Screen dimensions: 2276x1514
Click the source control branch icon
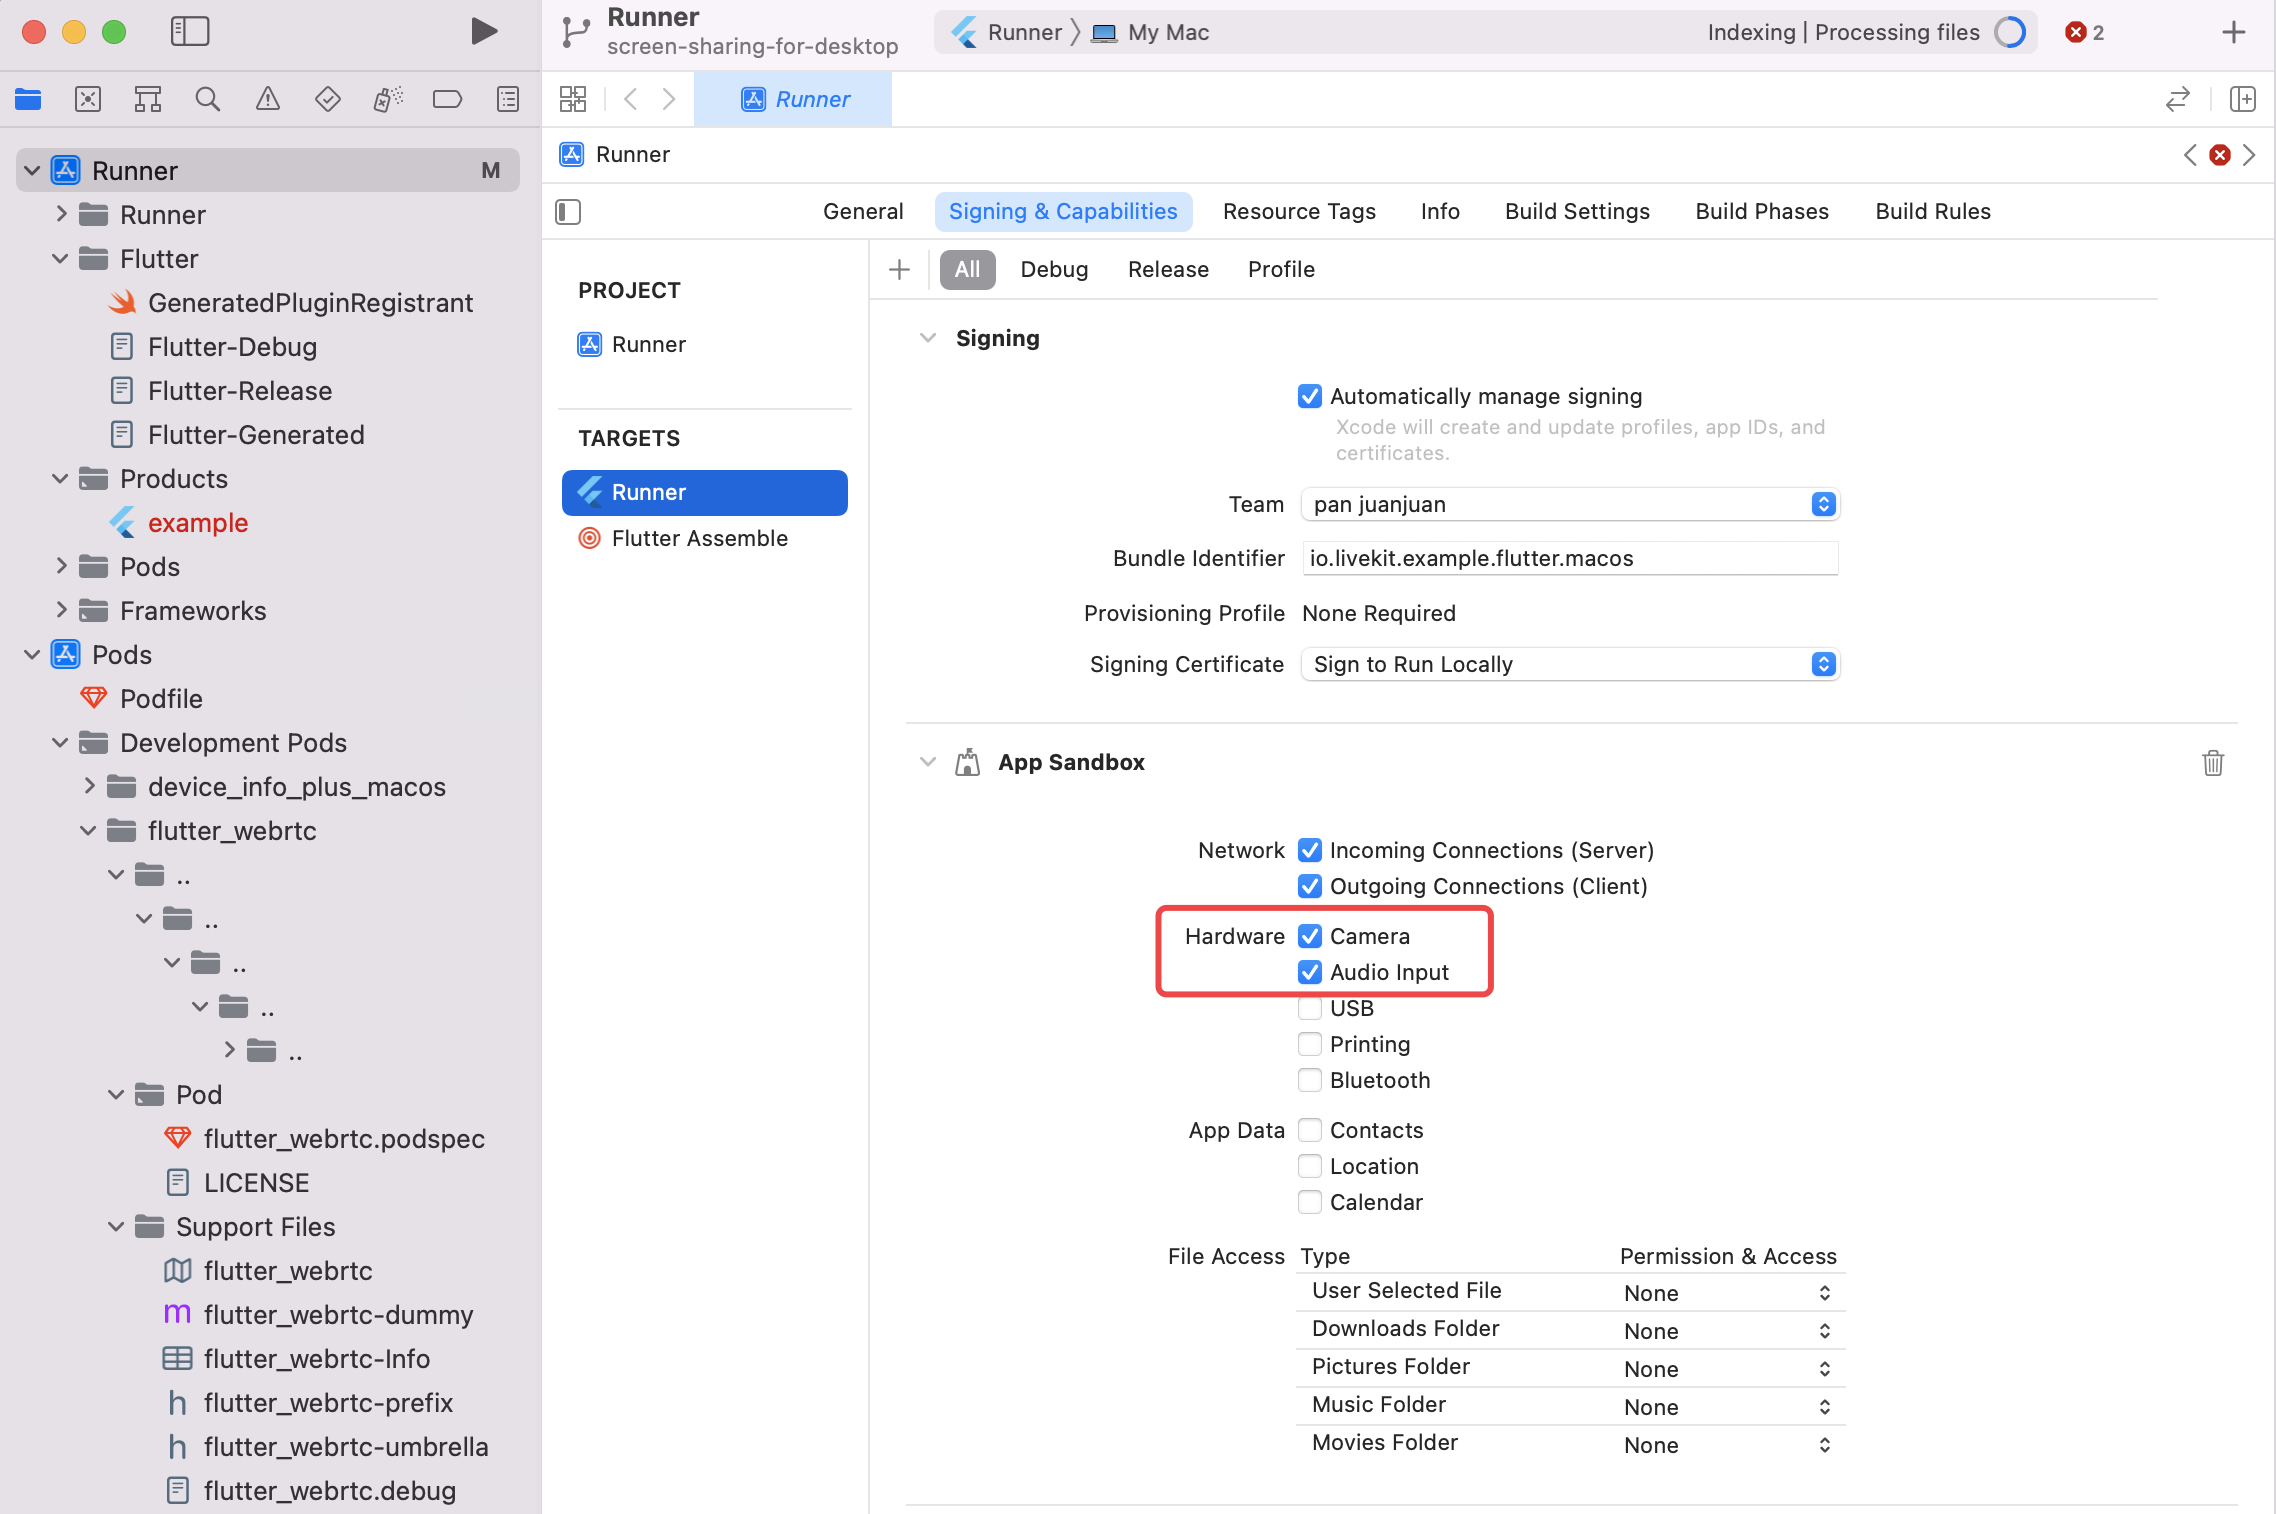click(576, 32)
